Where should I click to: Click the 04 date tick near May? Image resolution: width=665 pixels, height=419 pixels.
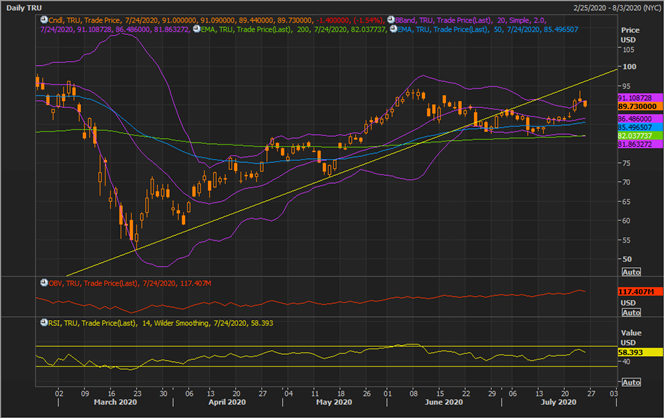point(288,394)
